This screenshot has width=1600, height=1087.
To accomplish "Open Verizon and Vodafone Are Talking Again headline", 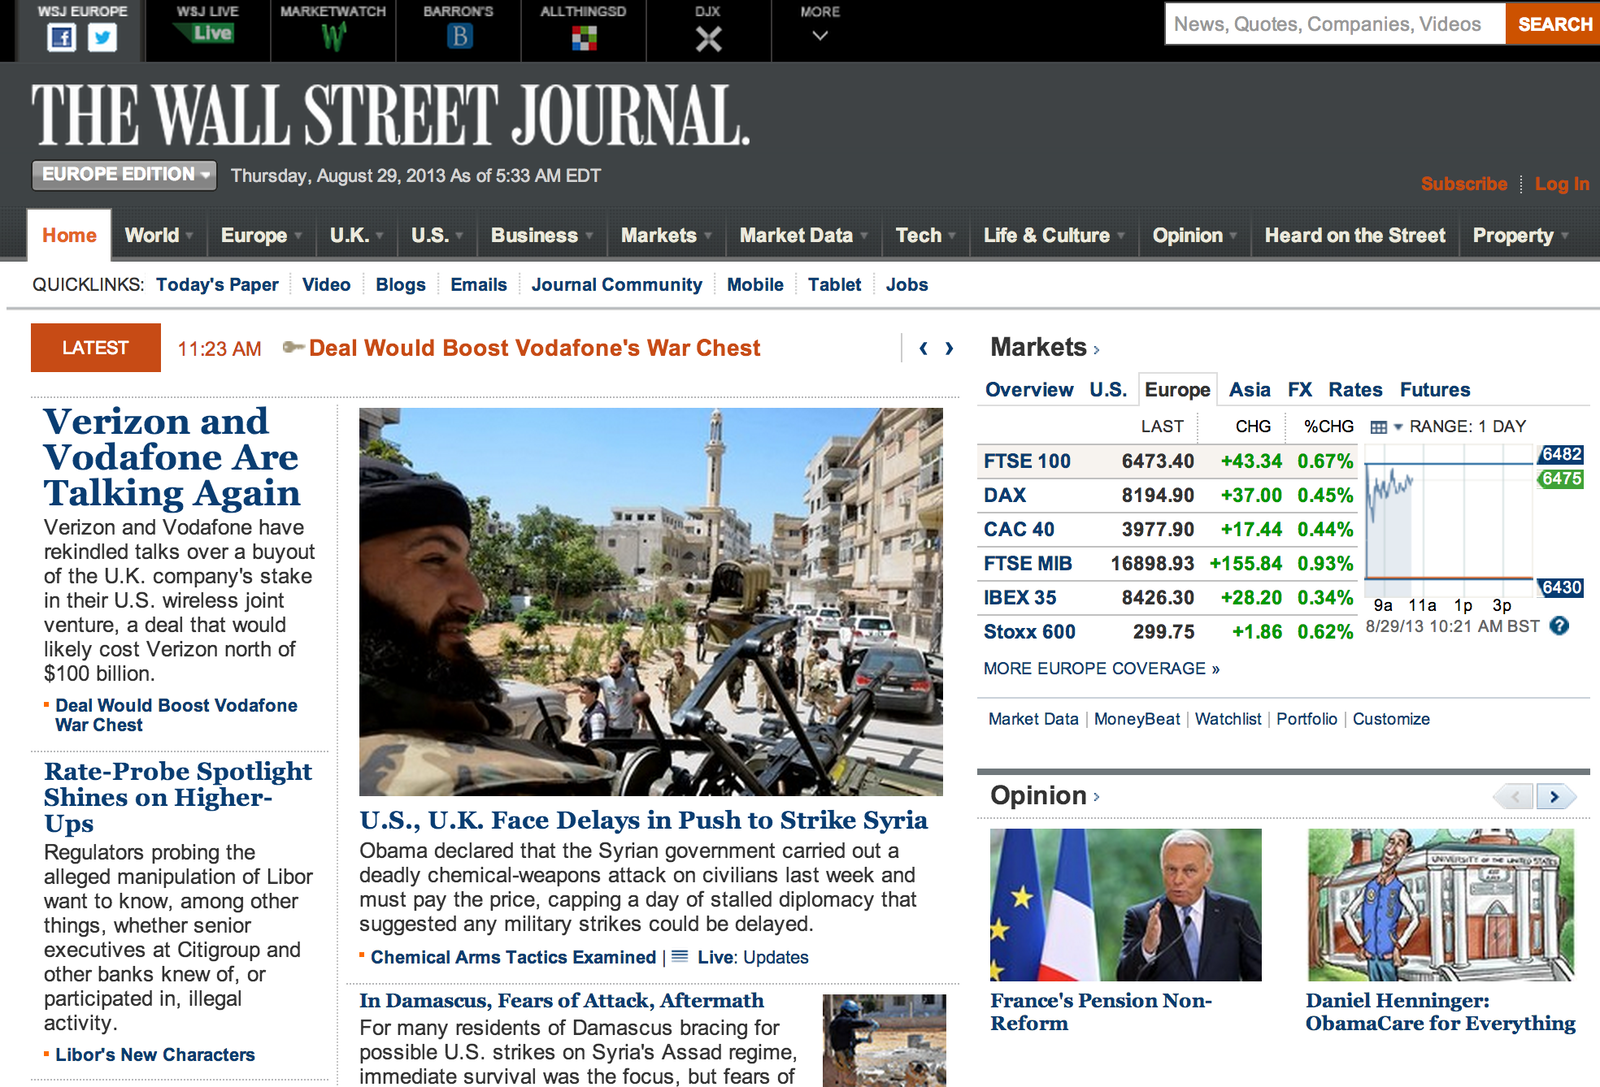I will pos(172,457).
